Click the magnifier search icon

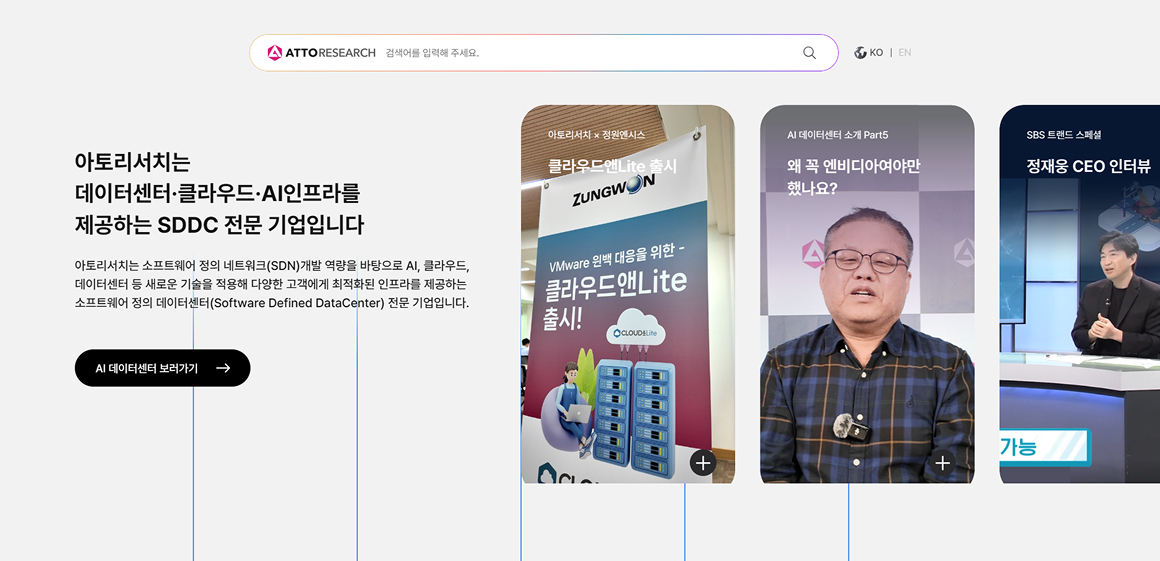(809, 53)
